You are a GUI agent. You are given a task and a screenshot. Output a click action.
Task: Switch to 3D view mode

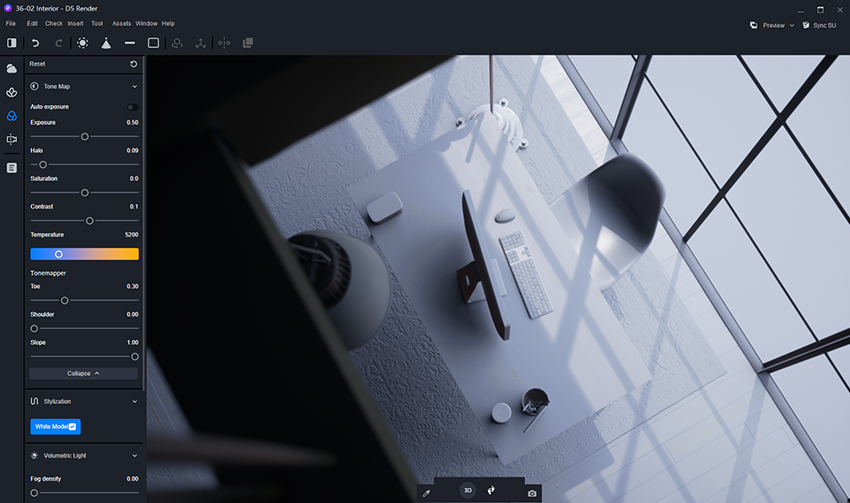pyautogui.click(x=467, y=491)
